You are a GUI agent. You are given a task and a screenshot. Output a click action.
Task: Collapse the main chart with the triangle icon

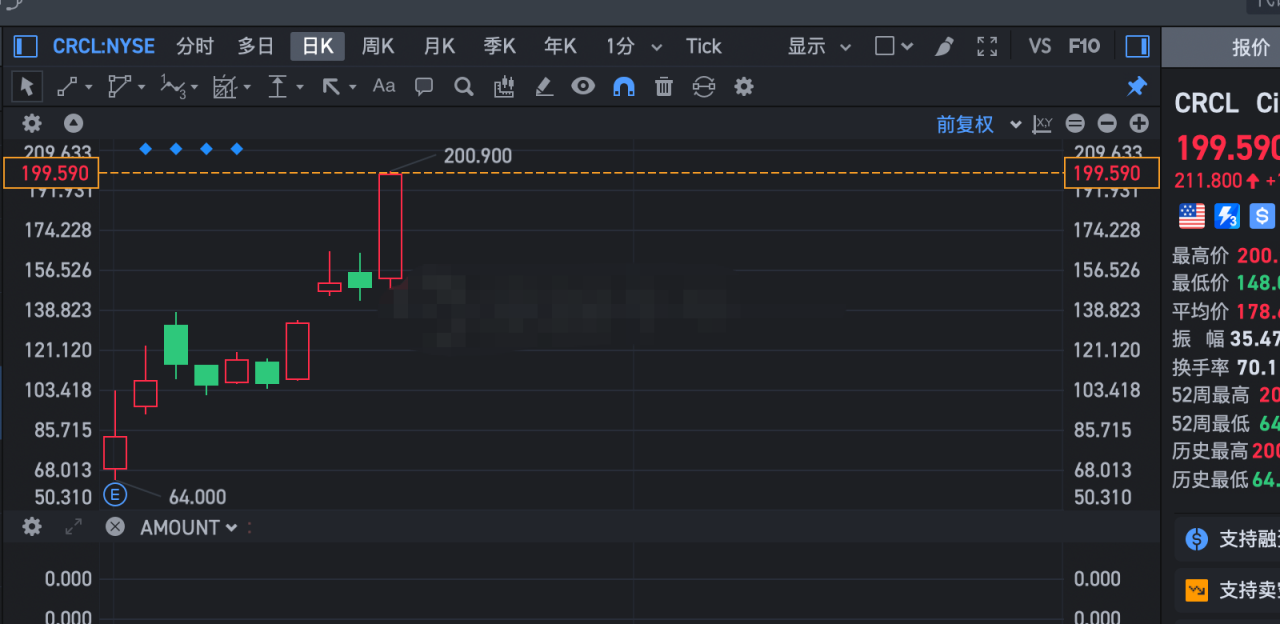(x=73, y=124)
